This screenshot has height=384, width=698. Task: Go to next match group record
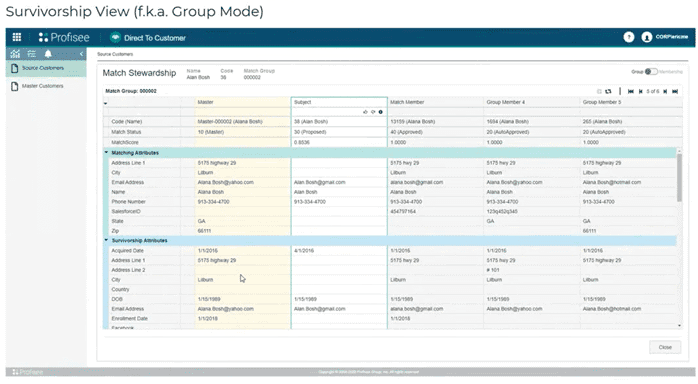pyautogui.click(x=665, y=91)
